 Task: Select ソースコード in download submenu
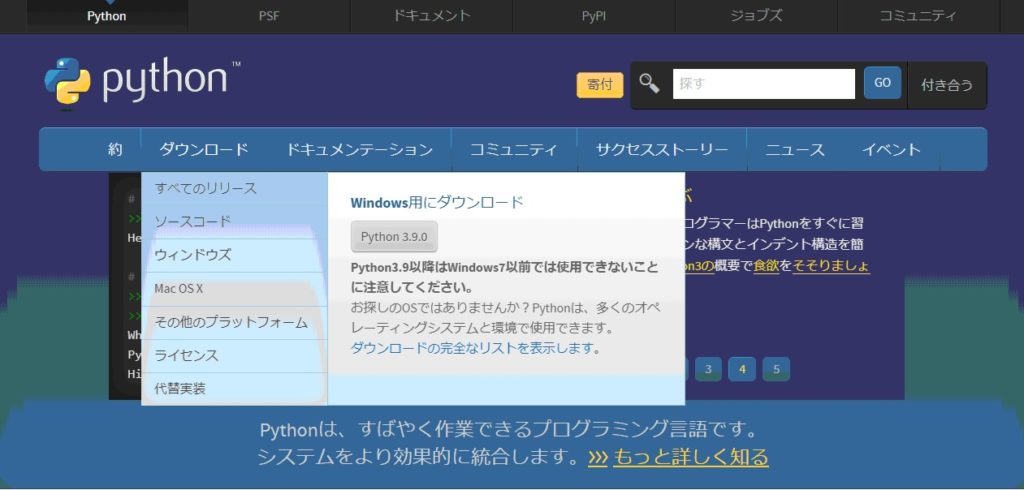point(234,221)
